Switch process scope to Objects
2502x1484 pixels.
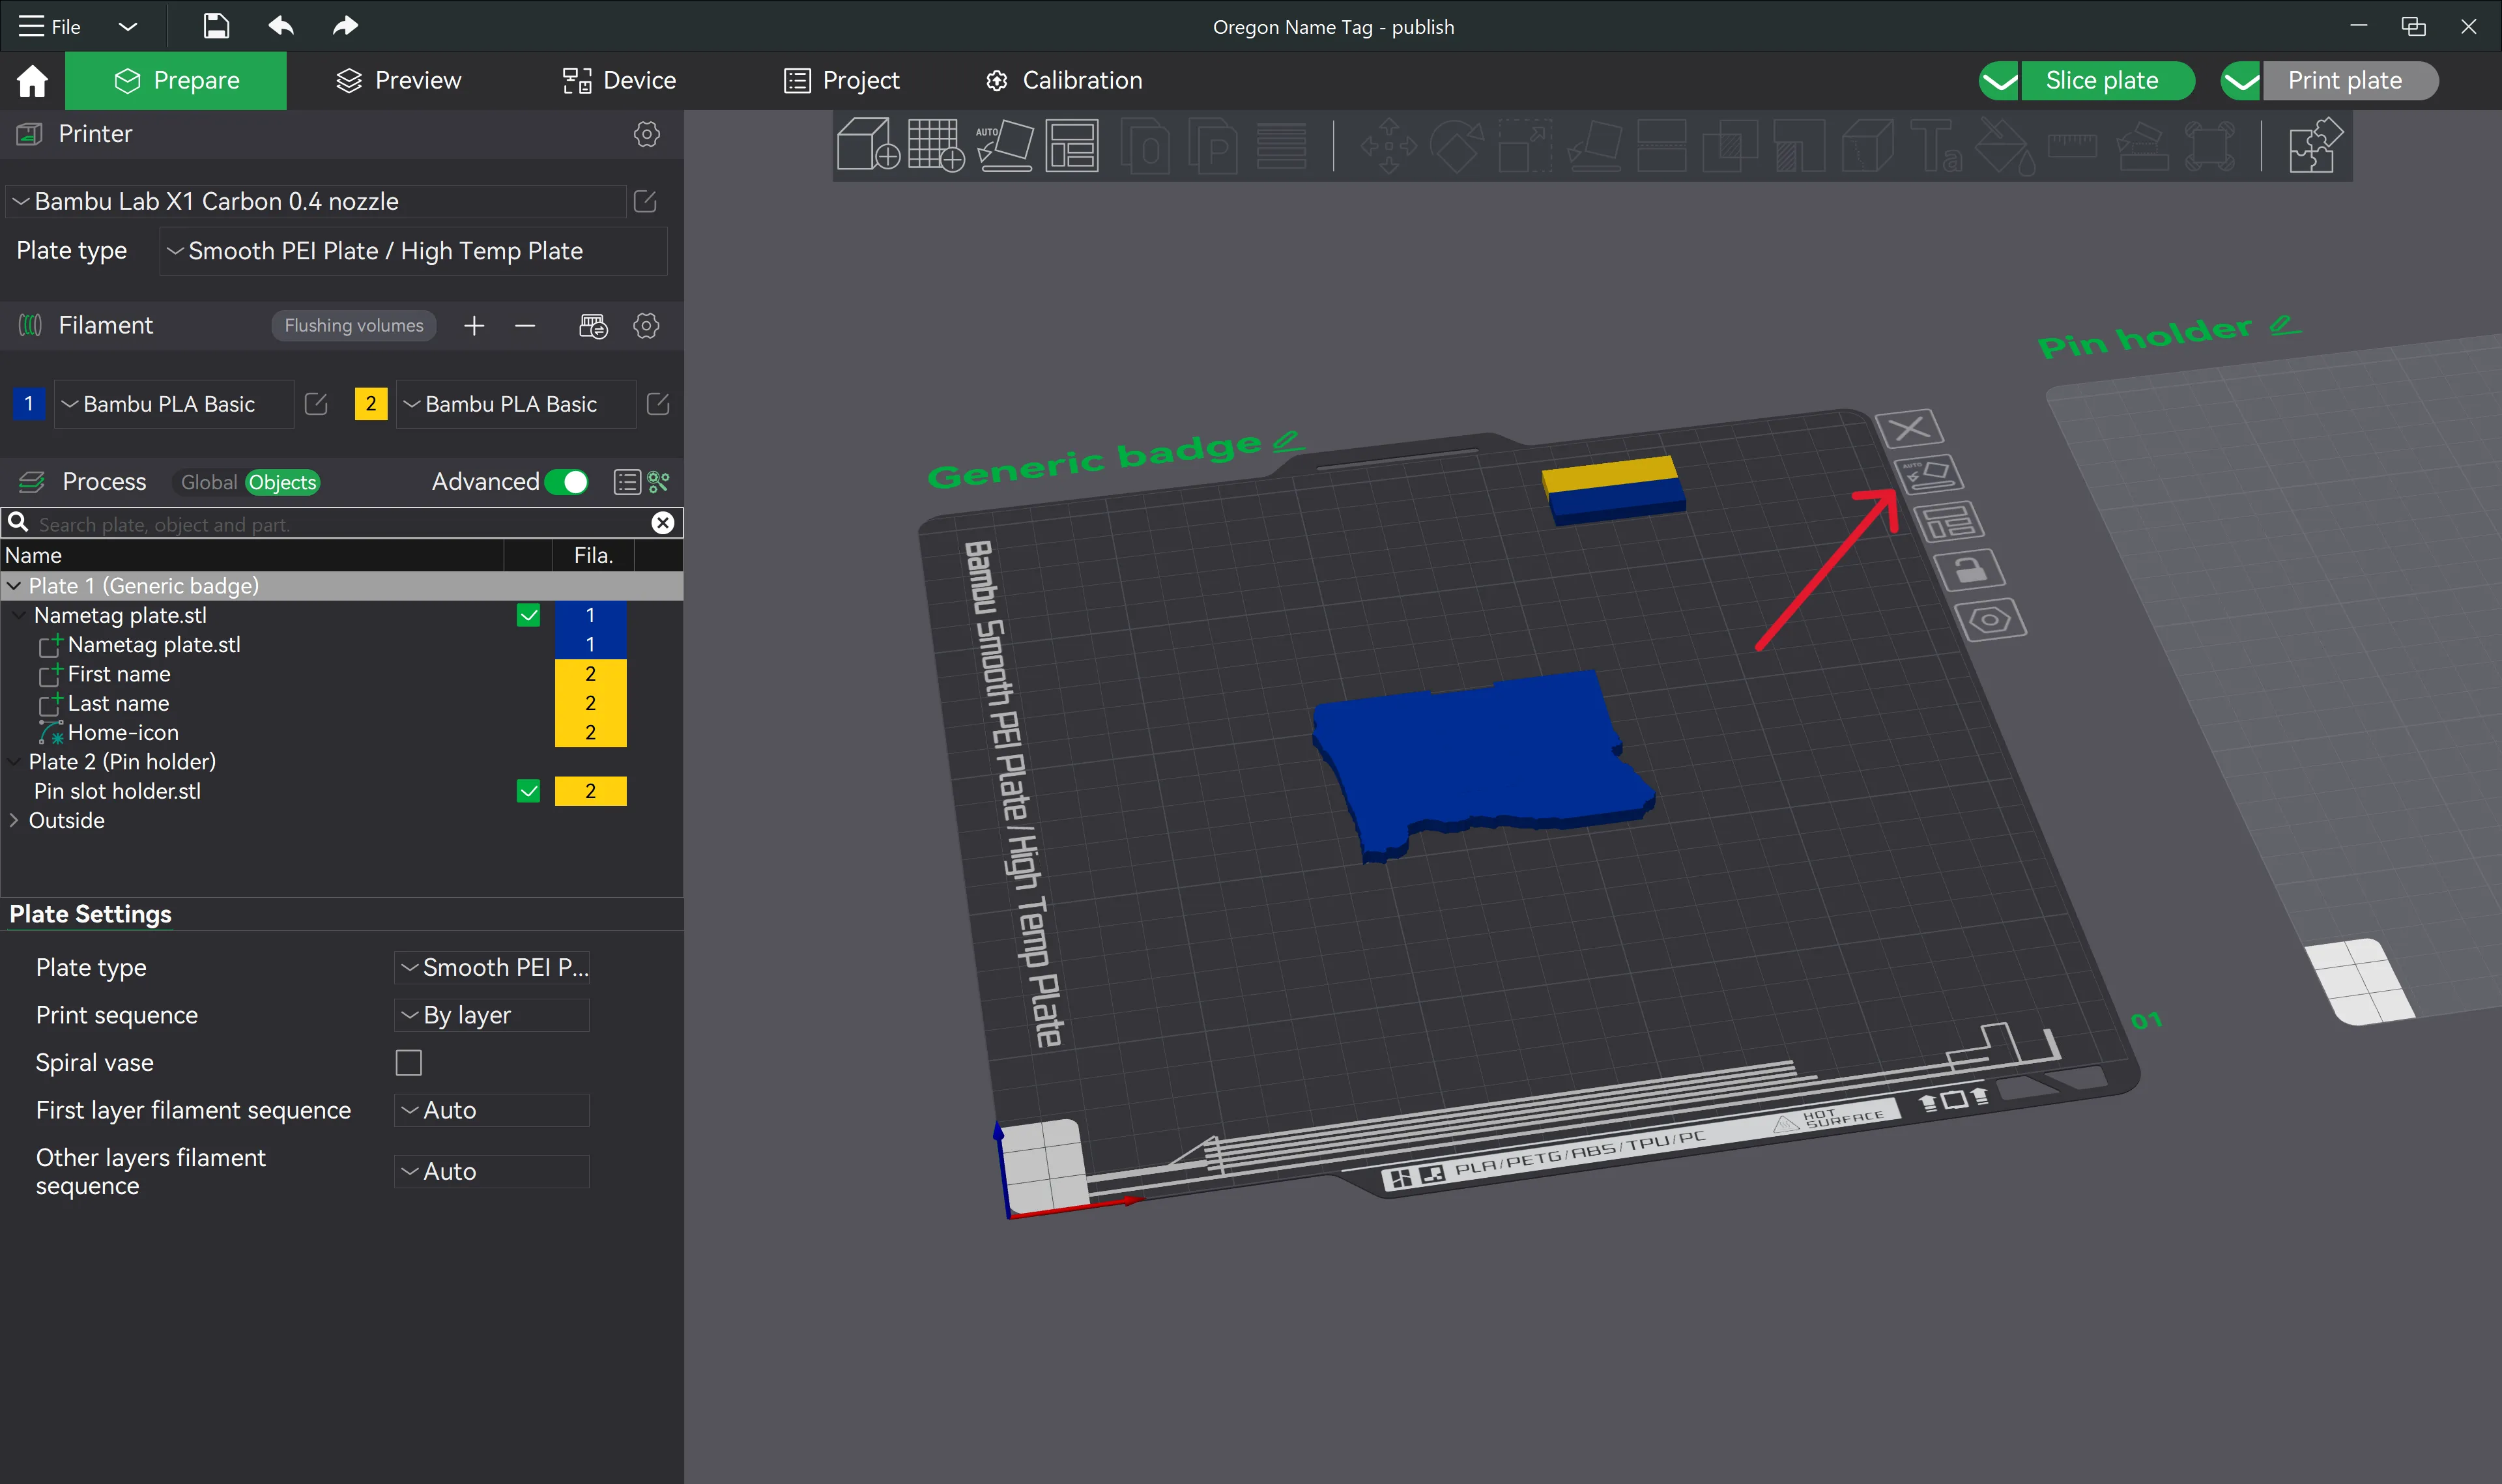click(282, 482)
